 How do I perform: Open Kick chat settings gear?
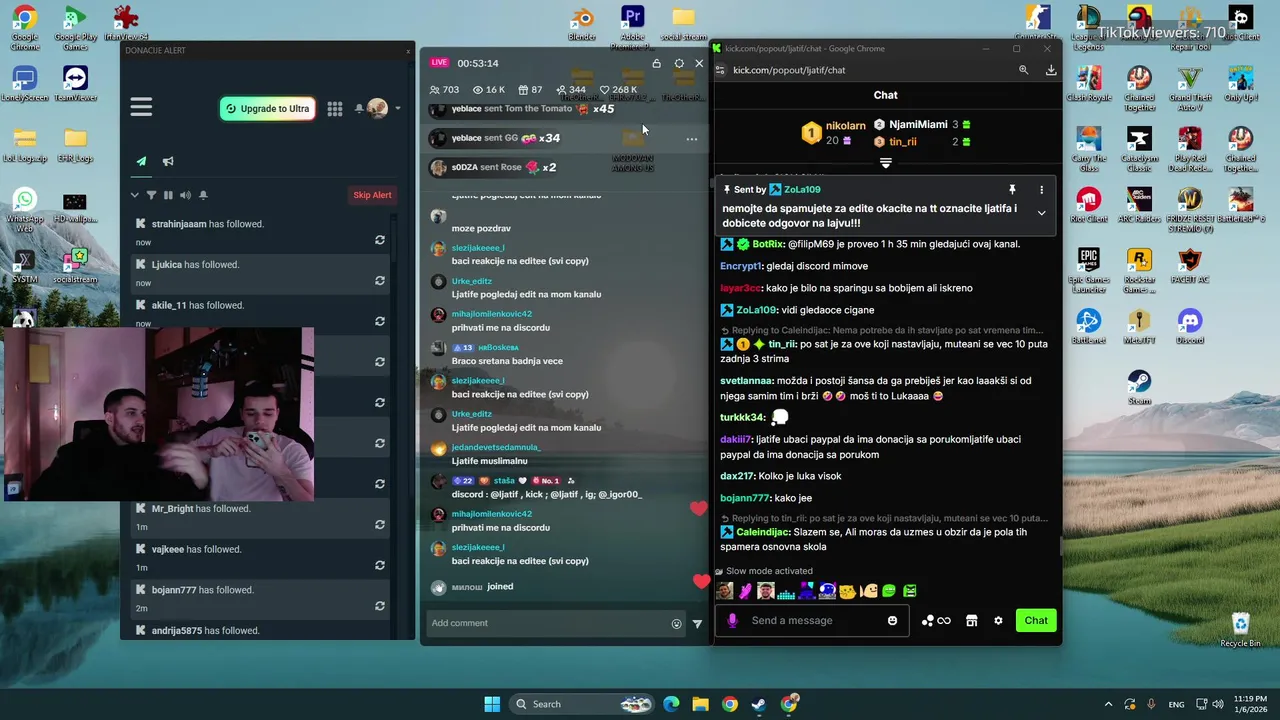[x=998, y=620]
